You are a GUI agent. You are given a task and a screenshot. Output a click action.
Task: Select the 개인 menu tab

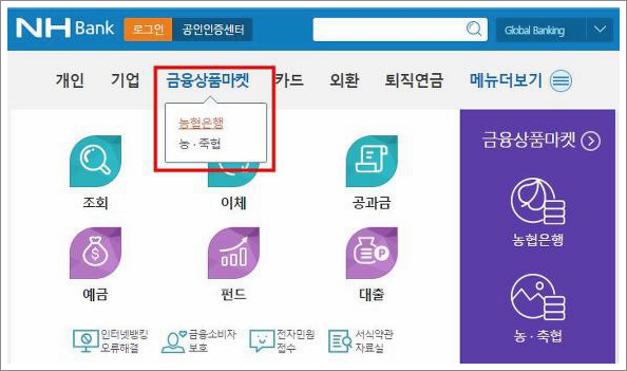coord(70,80)
